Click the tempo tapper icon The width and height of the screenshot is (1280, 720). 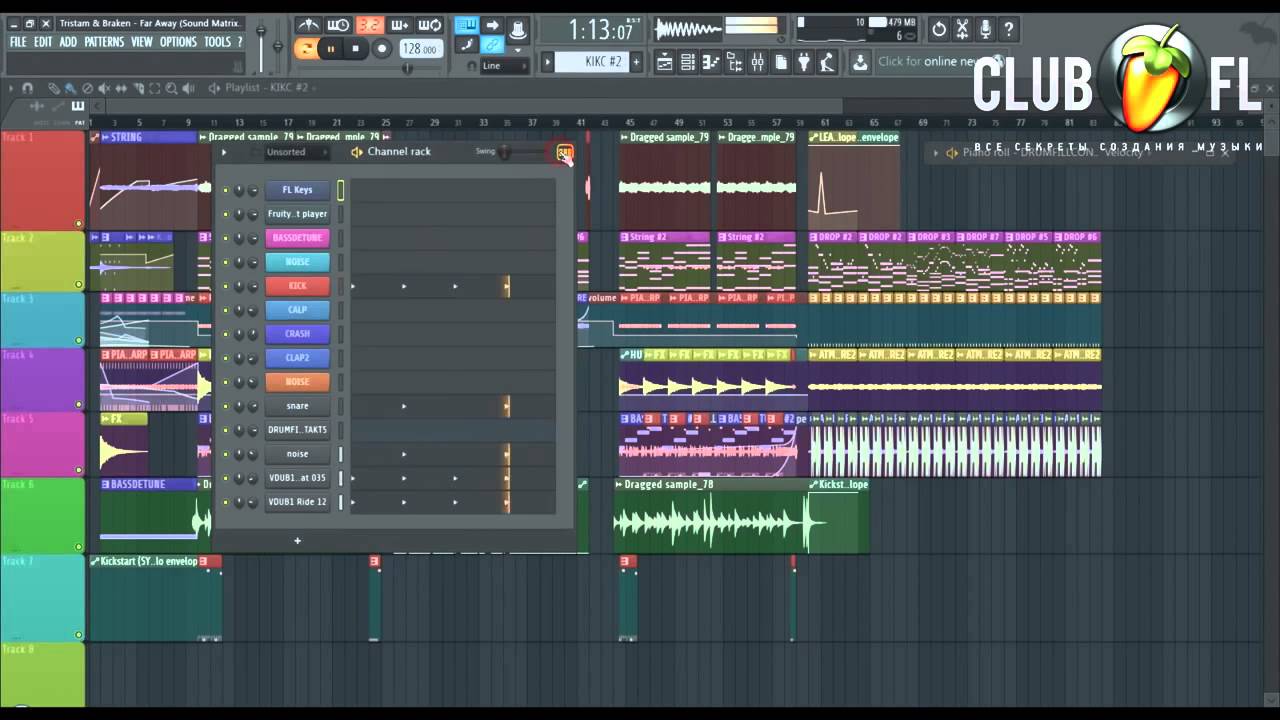(x=827, y=62)
